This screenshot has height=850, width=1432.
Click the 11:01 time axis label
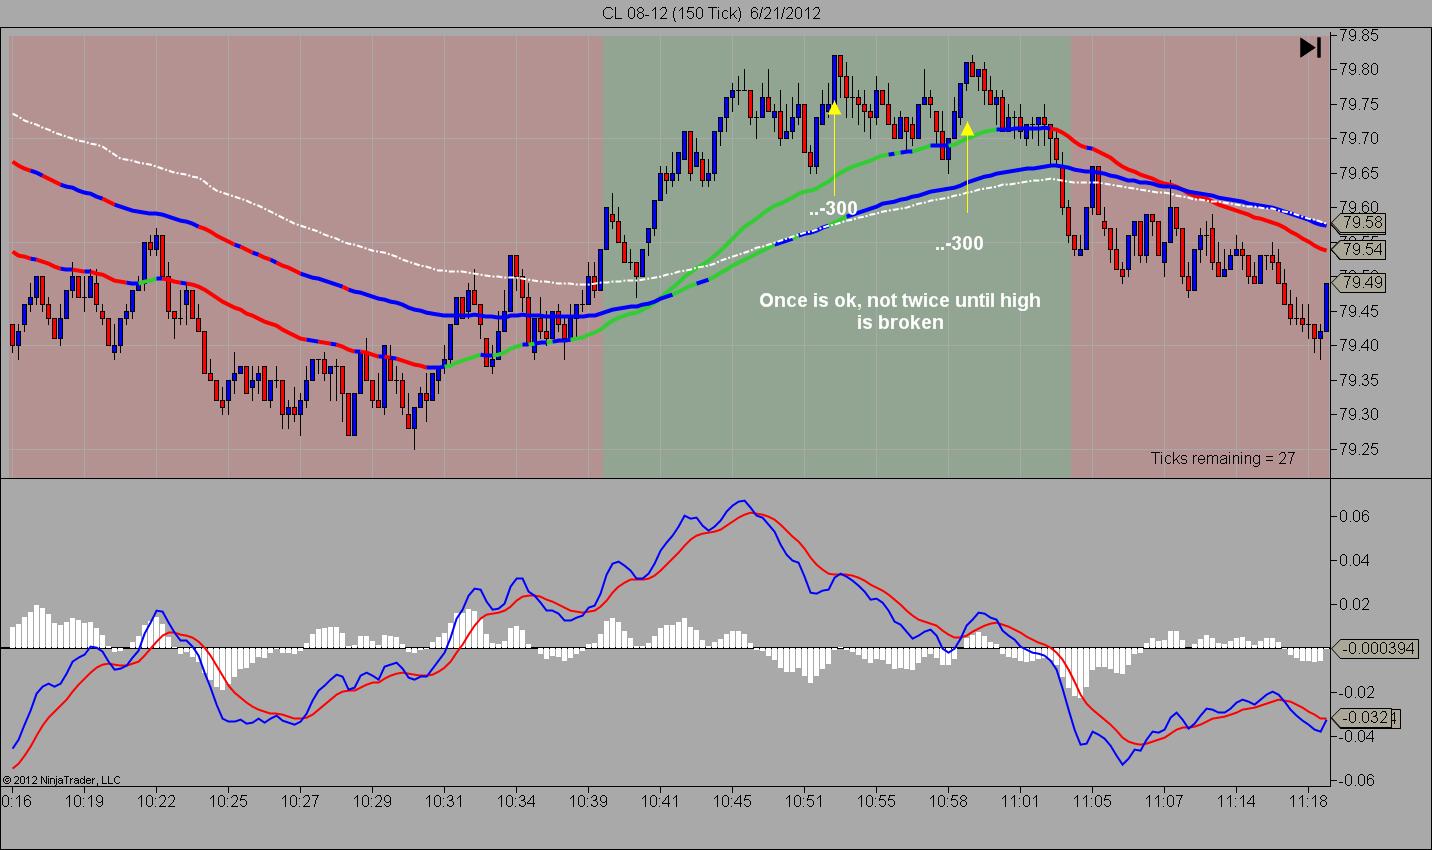[1020, 801]
